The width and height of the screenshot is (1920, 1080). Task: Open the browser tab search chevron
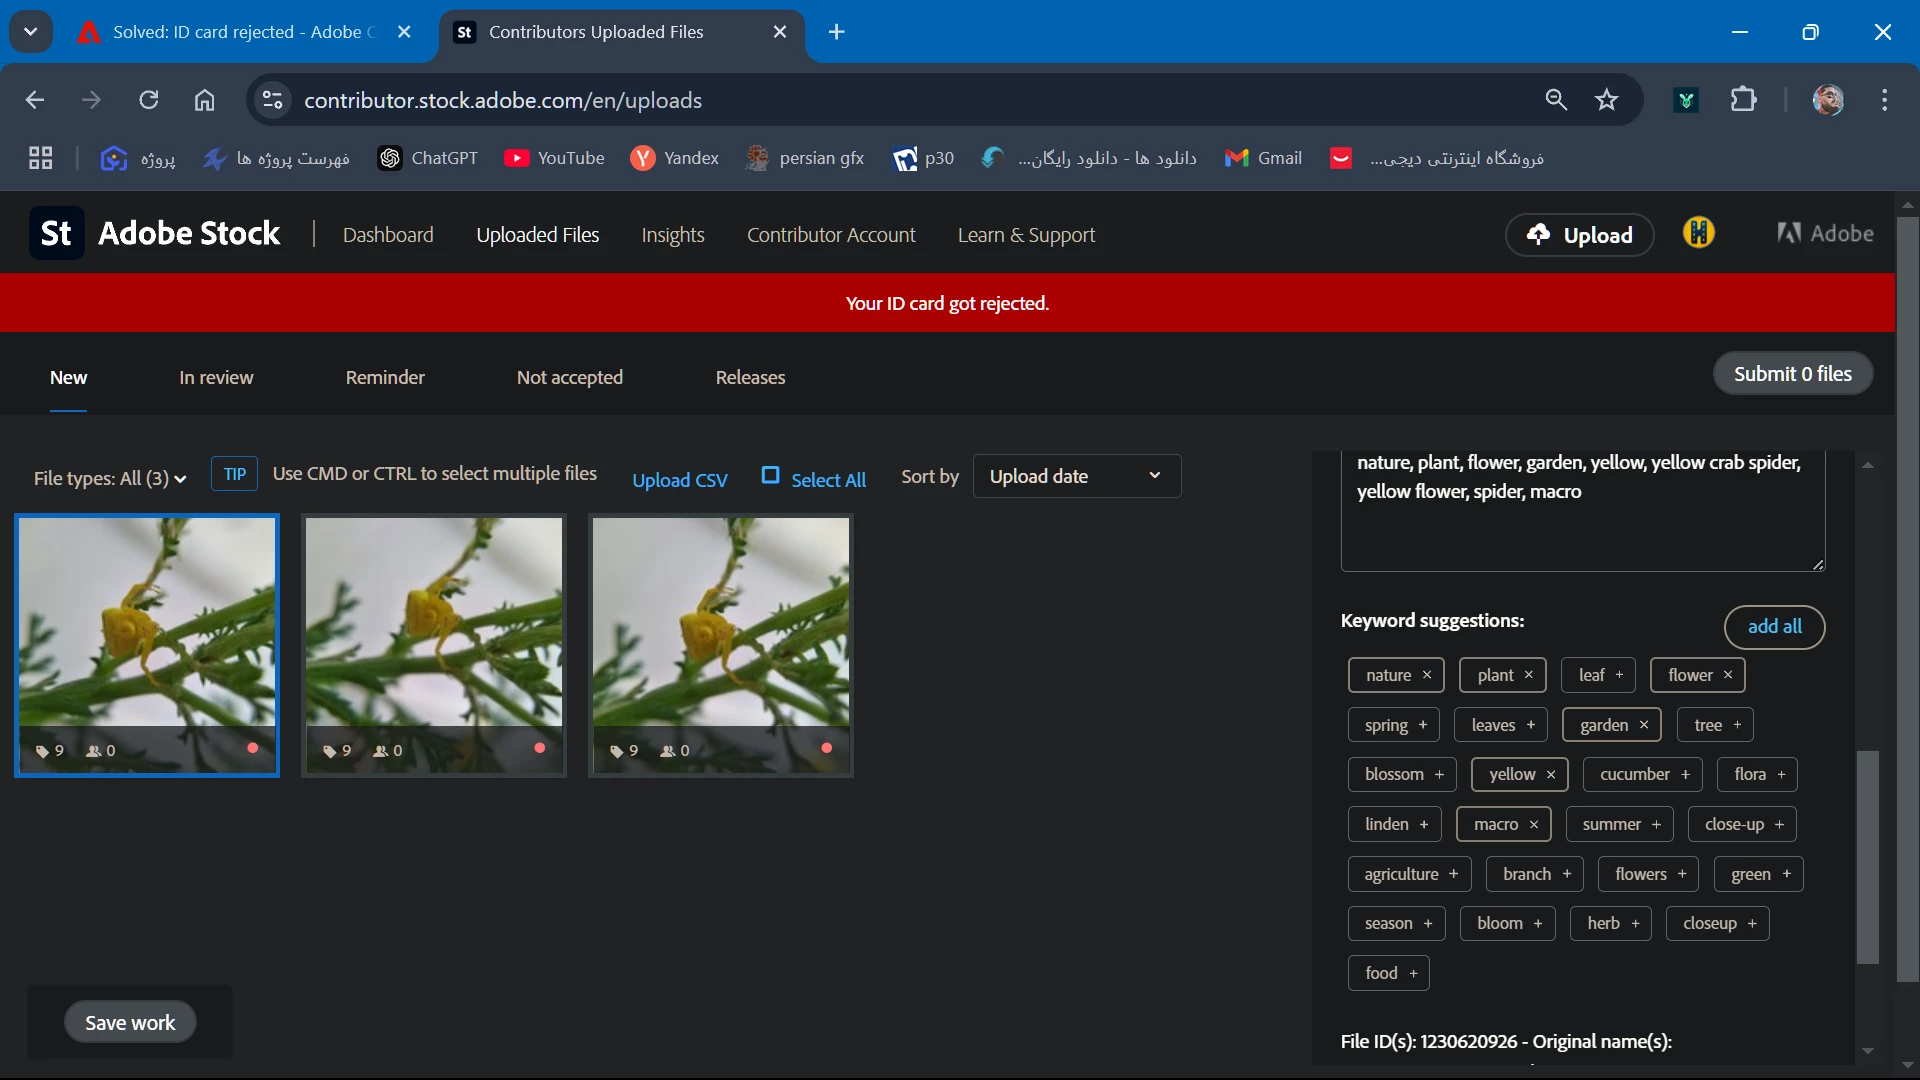(31, 32)
